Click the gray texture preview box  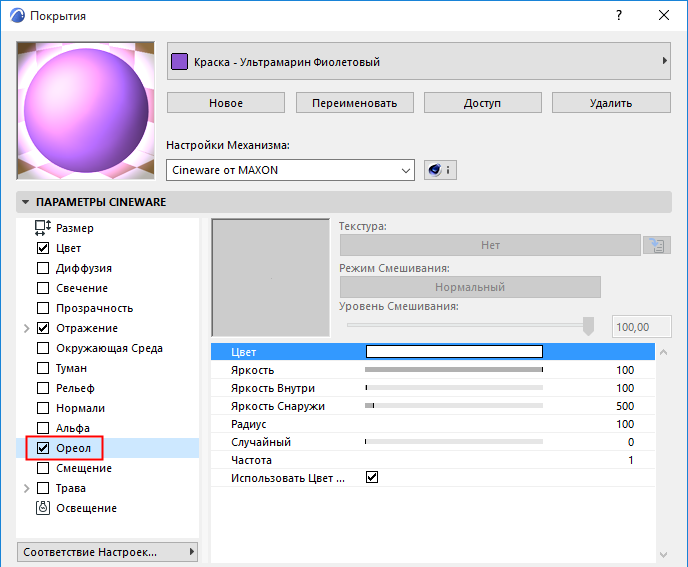[x=270, y=277]
